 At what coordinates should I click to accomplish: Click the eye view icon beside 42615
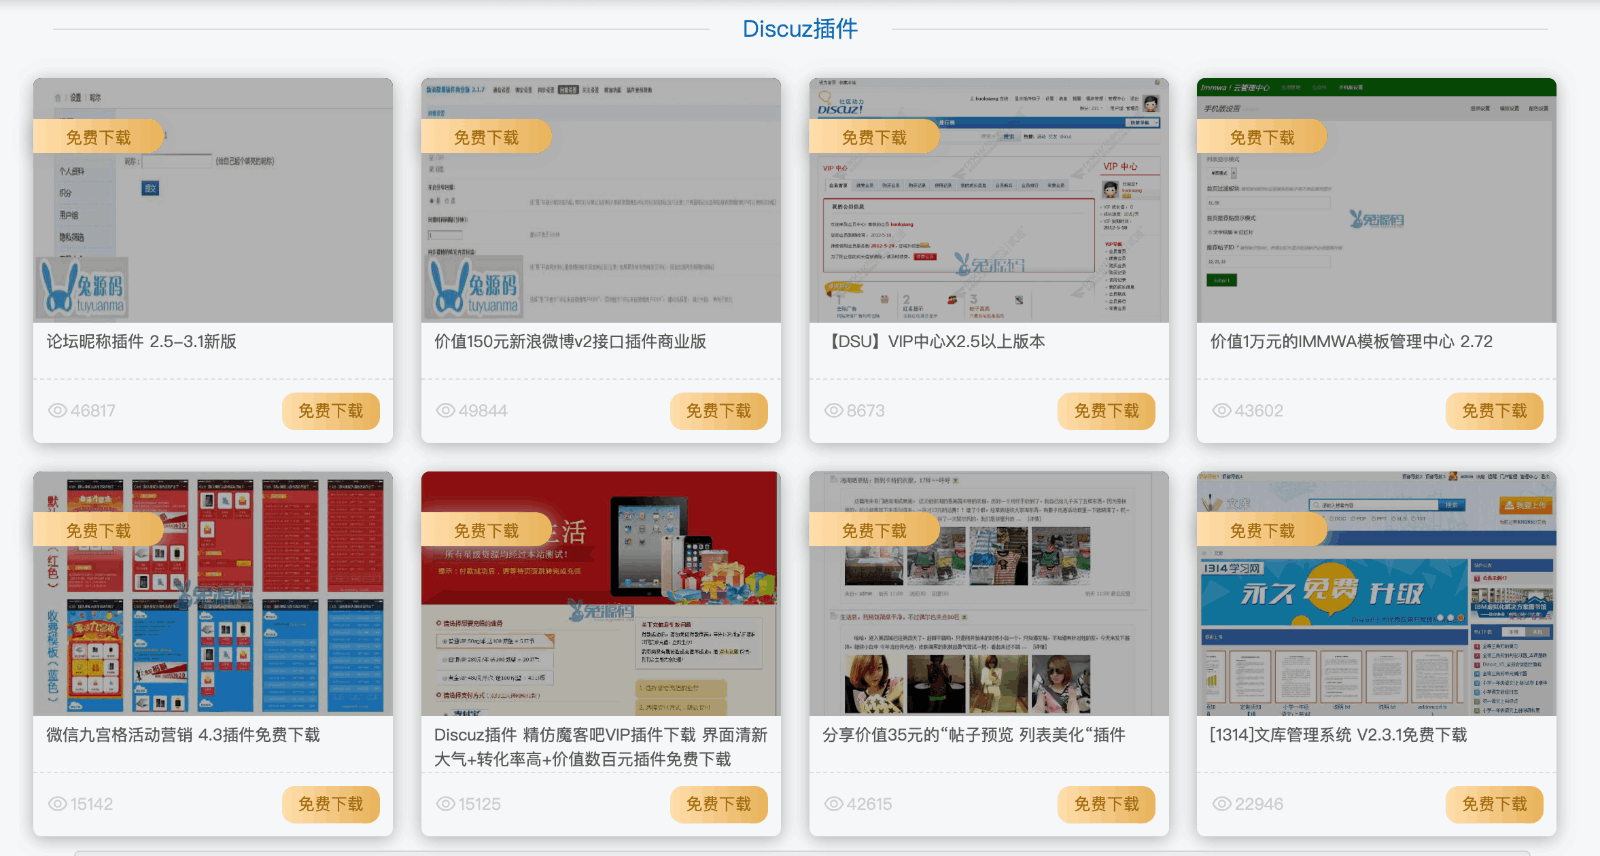point(833,804)
